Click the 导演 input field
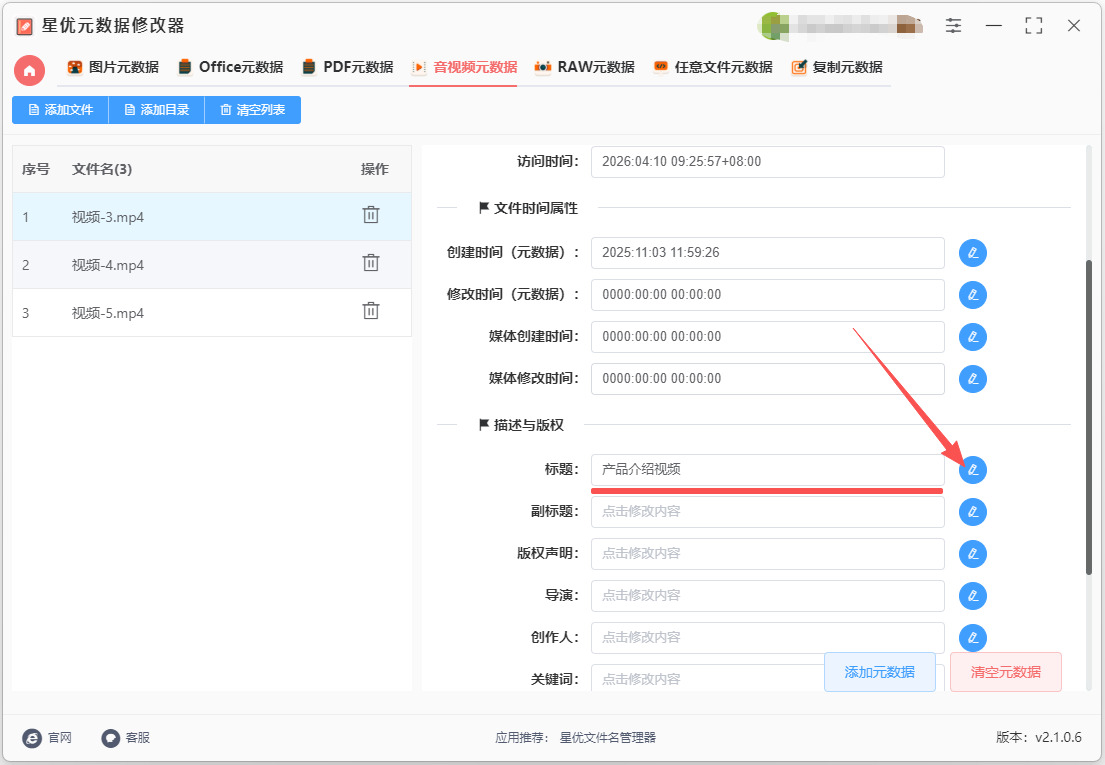 [x=767, y=595]
